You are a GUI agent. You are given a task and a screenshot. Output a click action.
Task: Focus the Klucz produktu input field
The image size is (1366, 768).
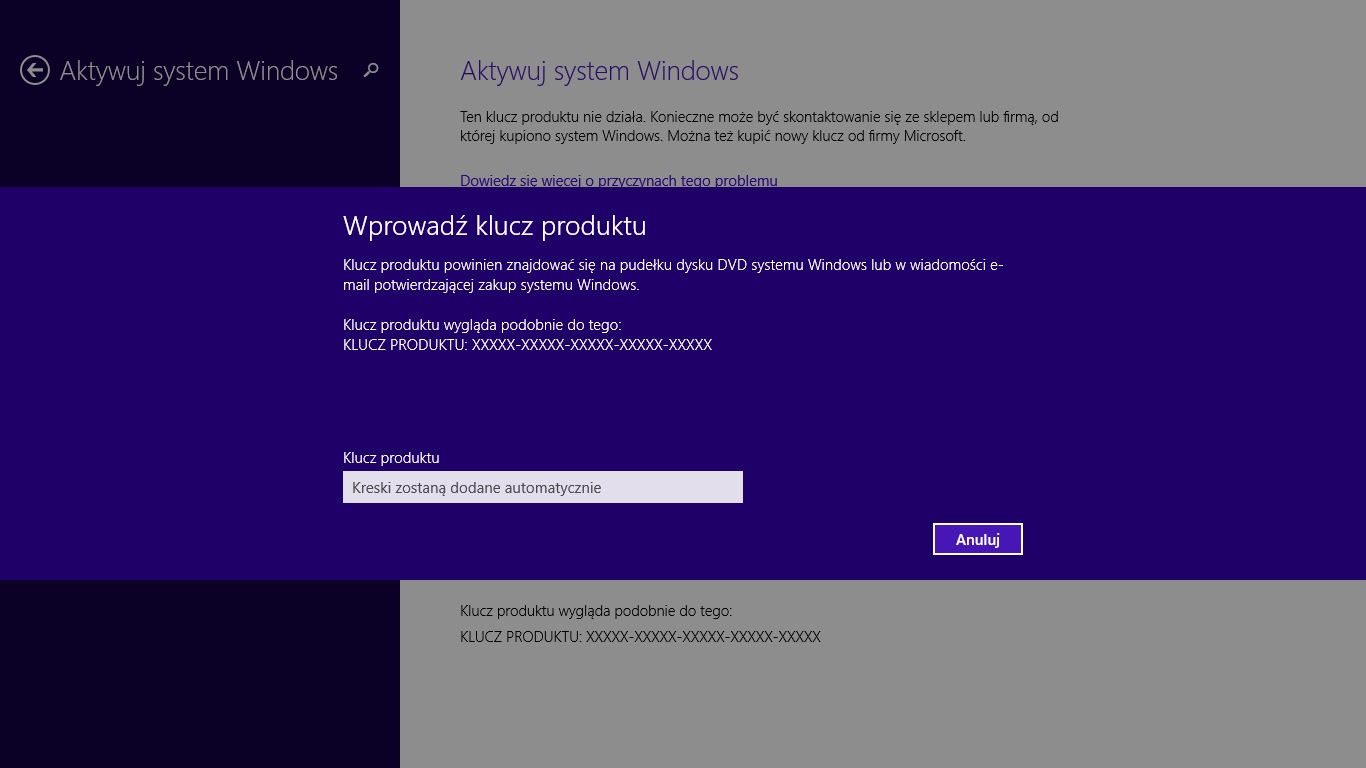[x=543, y=487]
